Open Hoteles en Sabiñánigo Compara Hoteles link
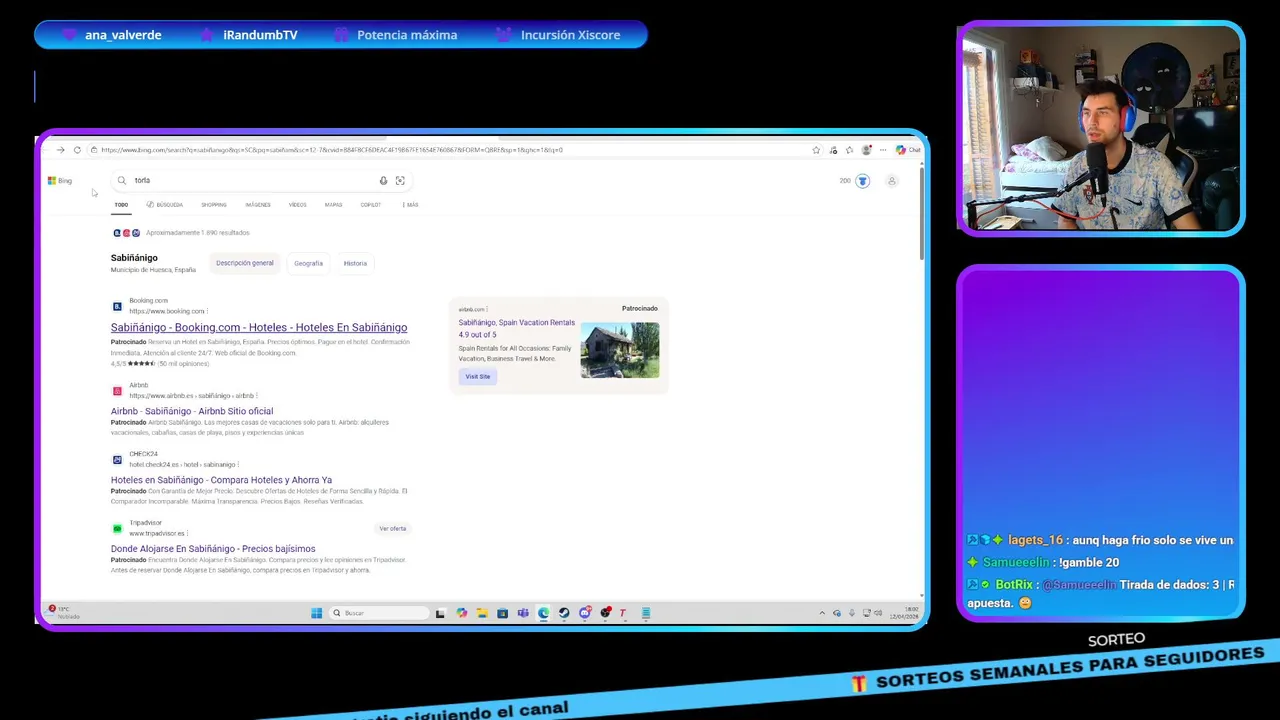The height and width of the screenshot is (720, 1280). [221, 480]
